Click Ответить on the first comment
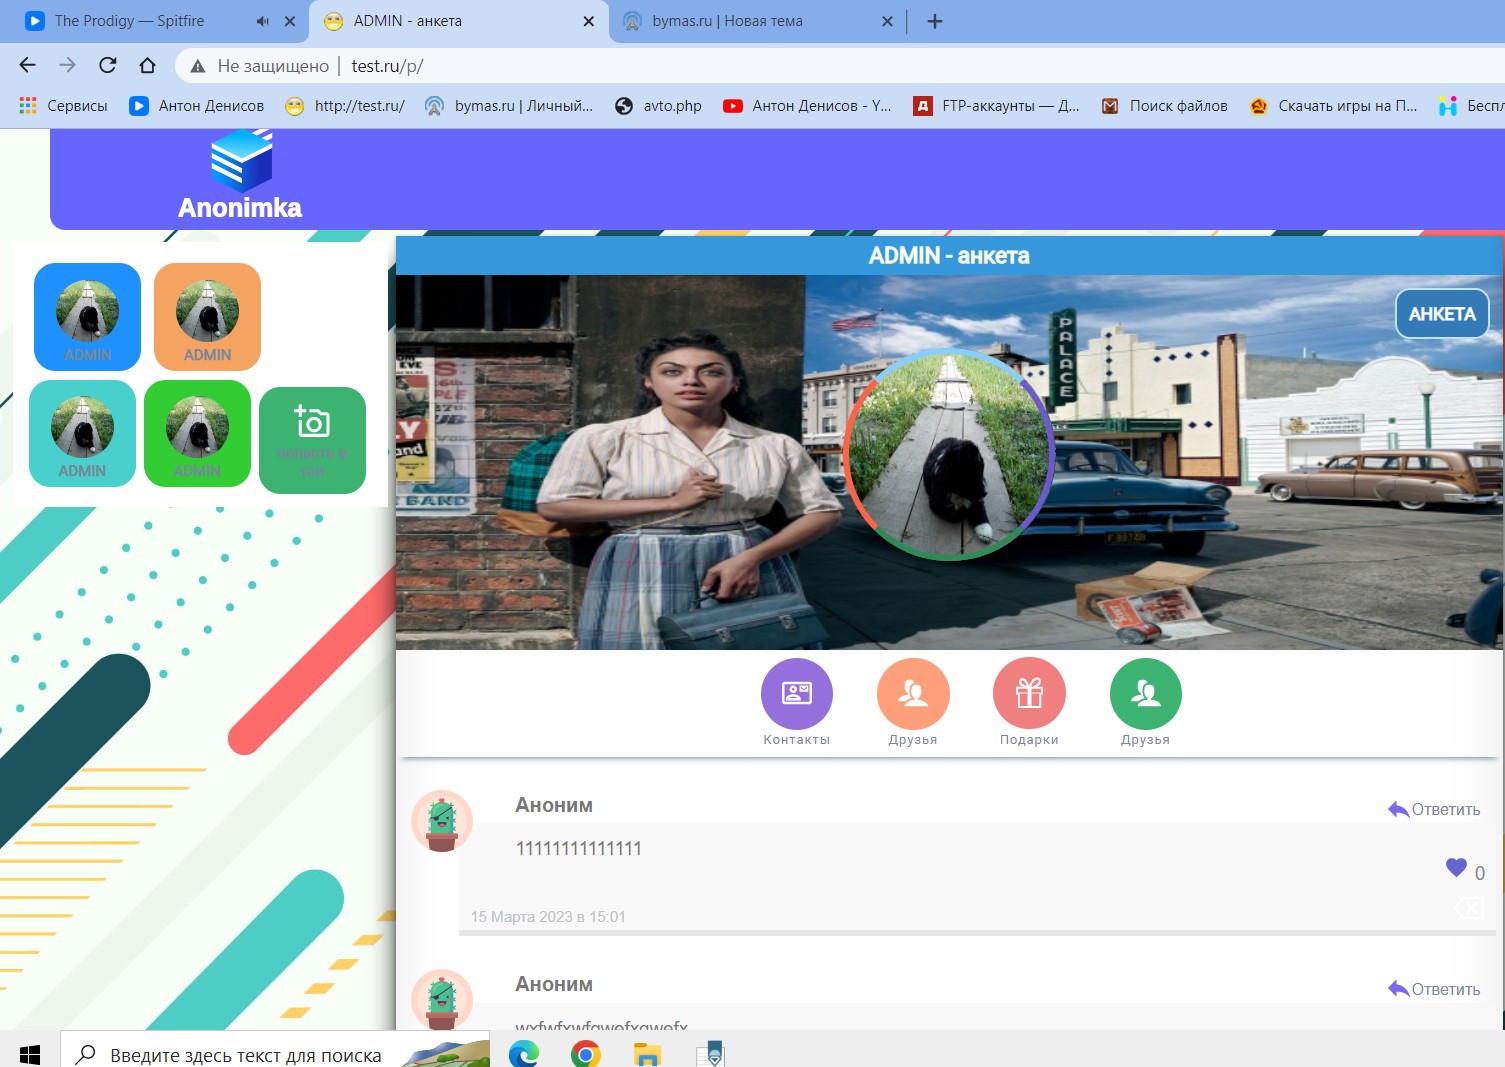The width and height of the screenshot is (1505, 1067). click(1434, 809)
